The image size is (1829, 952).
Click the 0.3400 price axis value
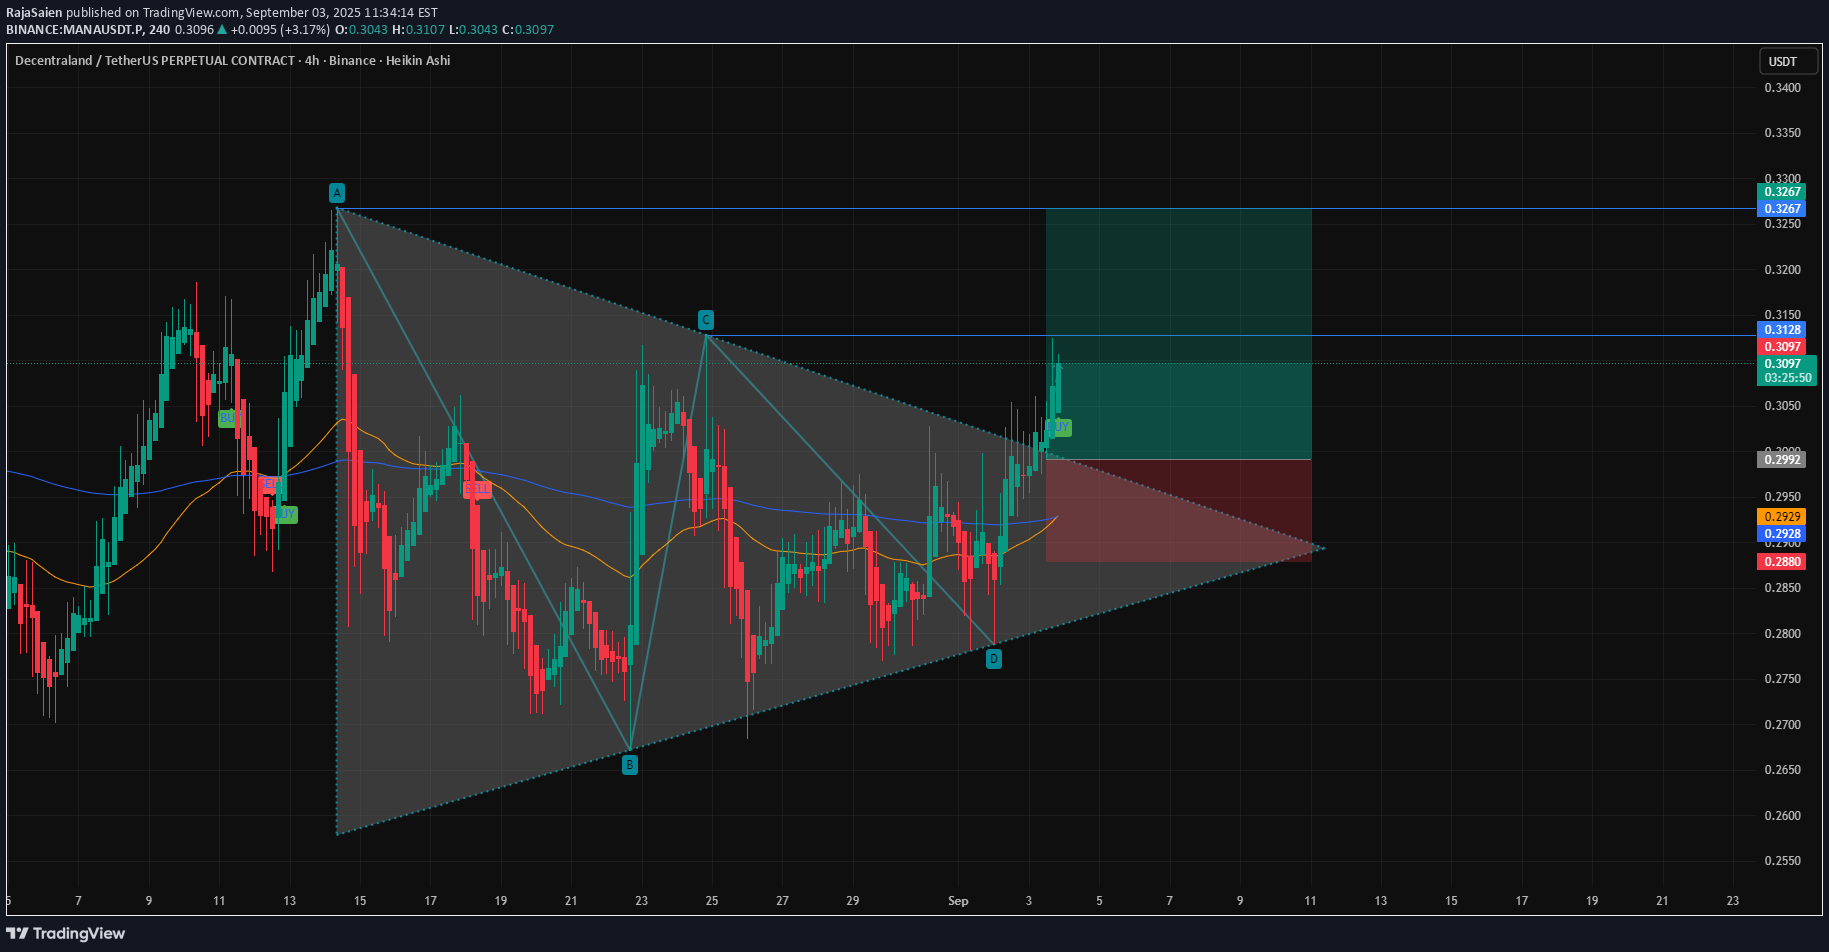[1782, 88]
